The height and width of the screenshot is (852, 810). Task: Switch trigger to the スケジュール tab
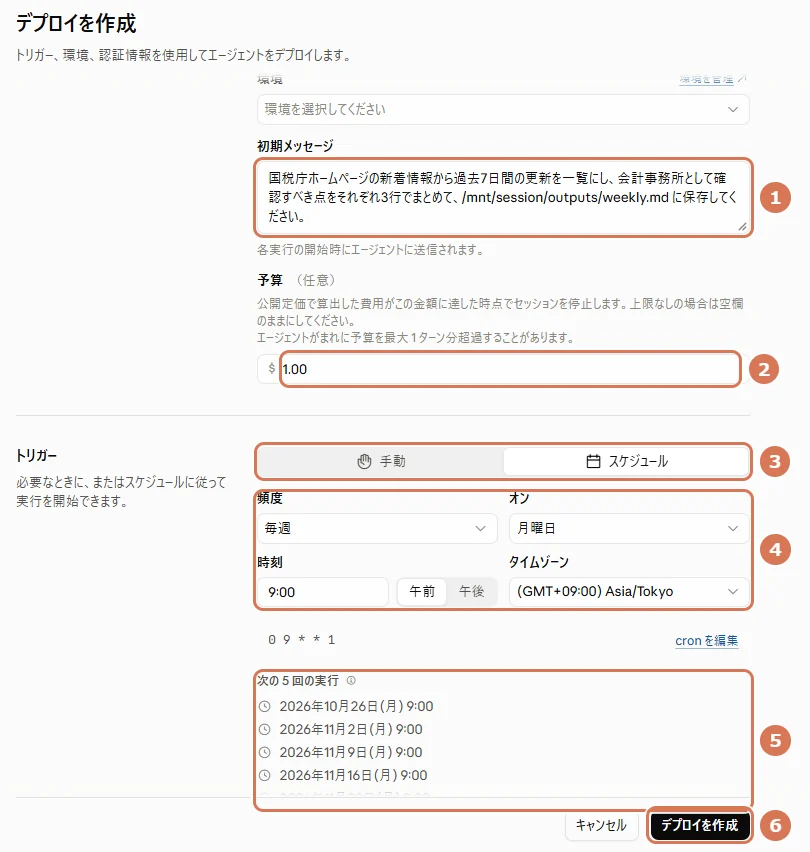[626, 461]
